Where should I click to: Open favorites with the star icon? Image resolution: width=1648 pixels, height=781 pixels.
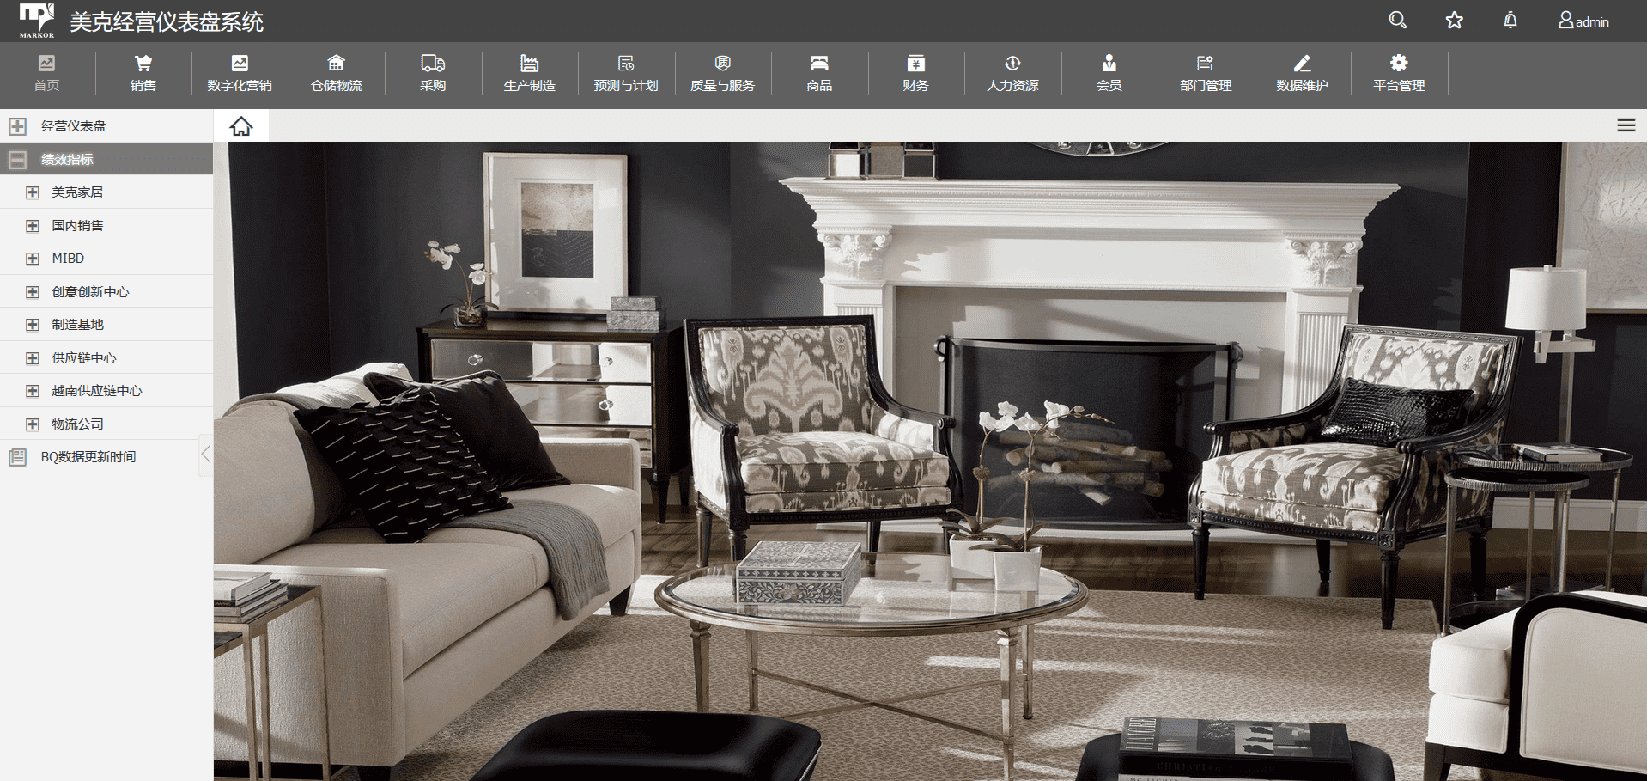[x=1454, y=20]
